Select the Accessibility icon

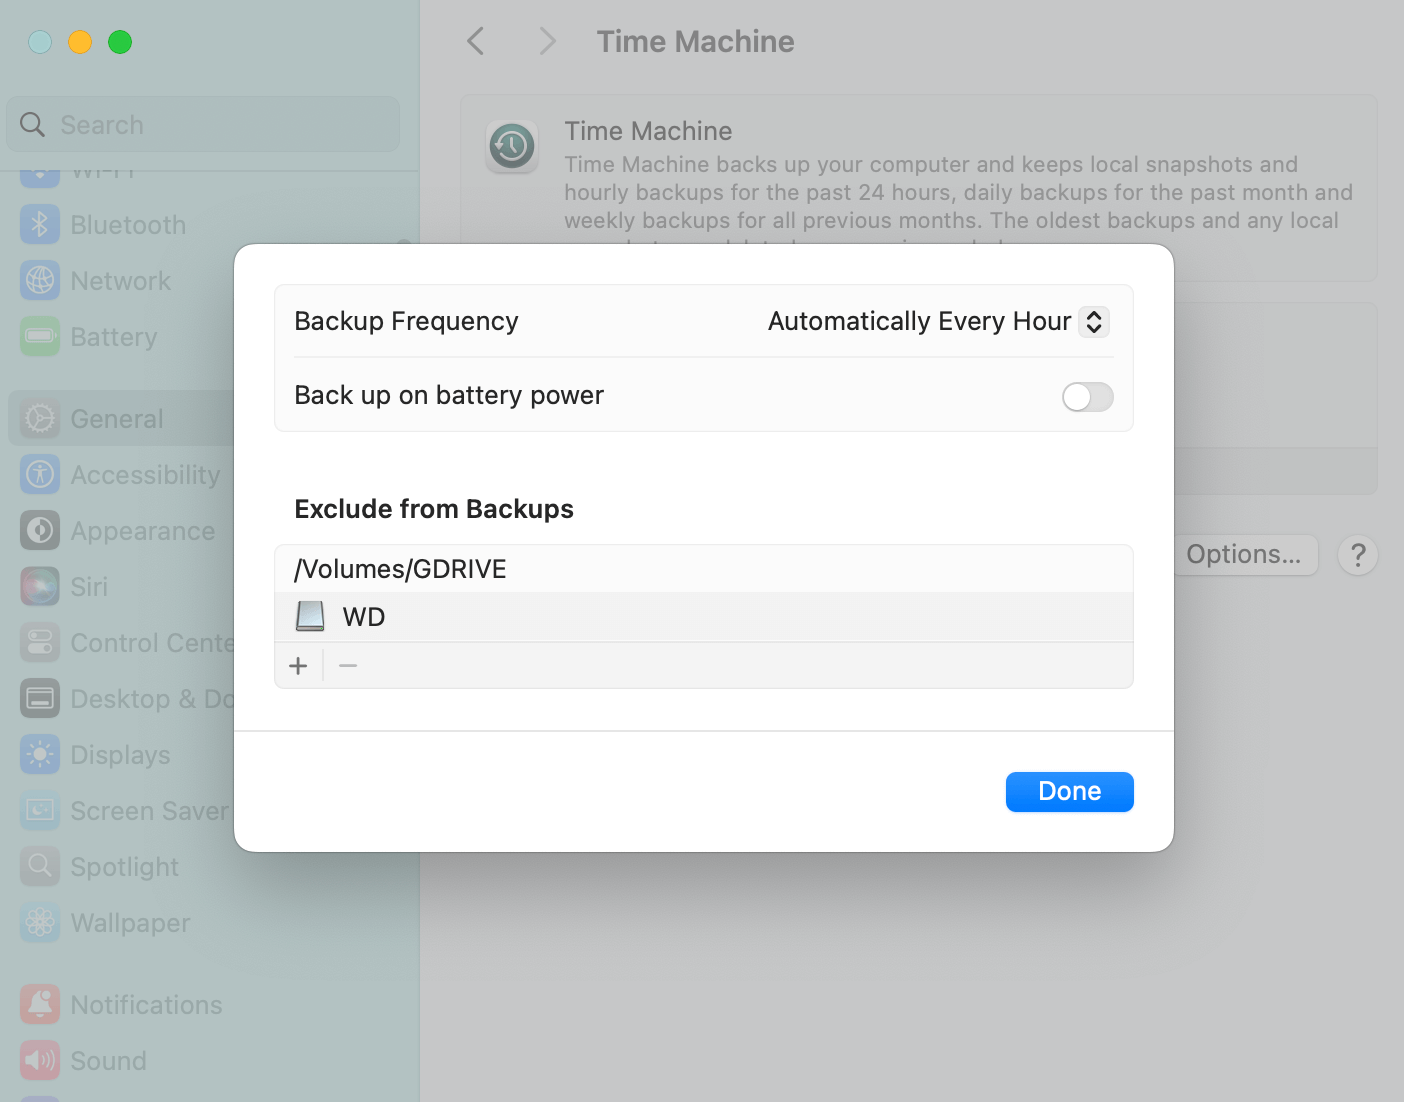coord(39,475)
